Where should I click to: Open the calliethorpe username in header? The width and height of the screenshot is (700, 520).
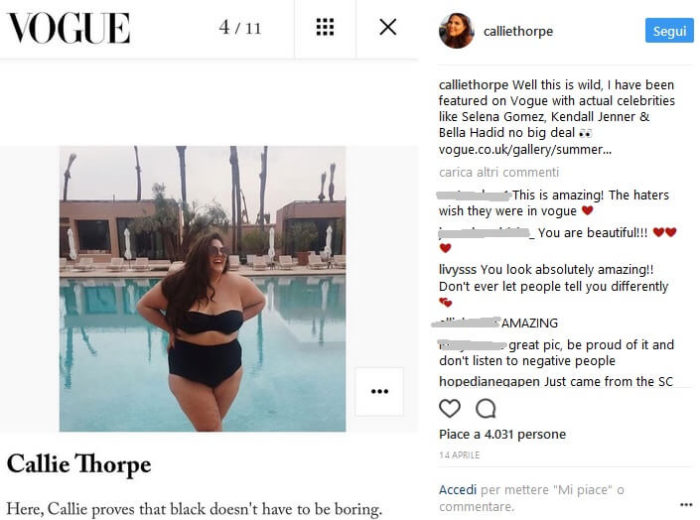pyautogui.click(x=518, y=31)
